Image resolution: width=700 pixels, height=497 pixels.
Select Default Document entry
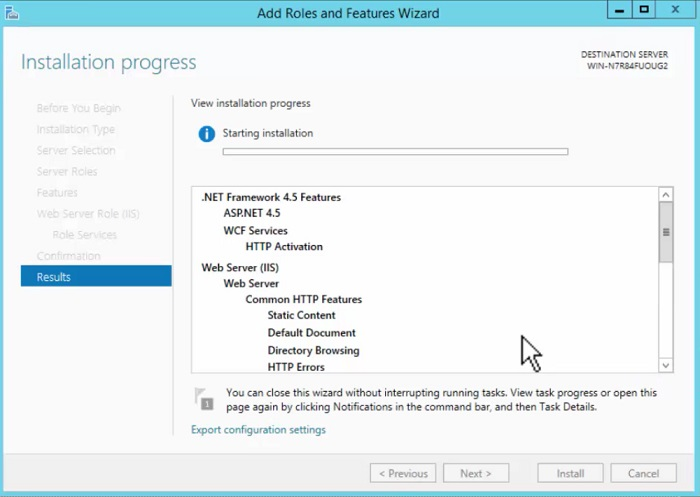pyautogui.click(x=312, y=333)
